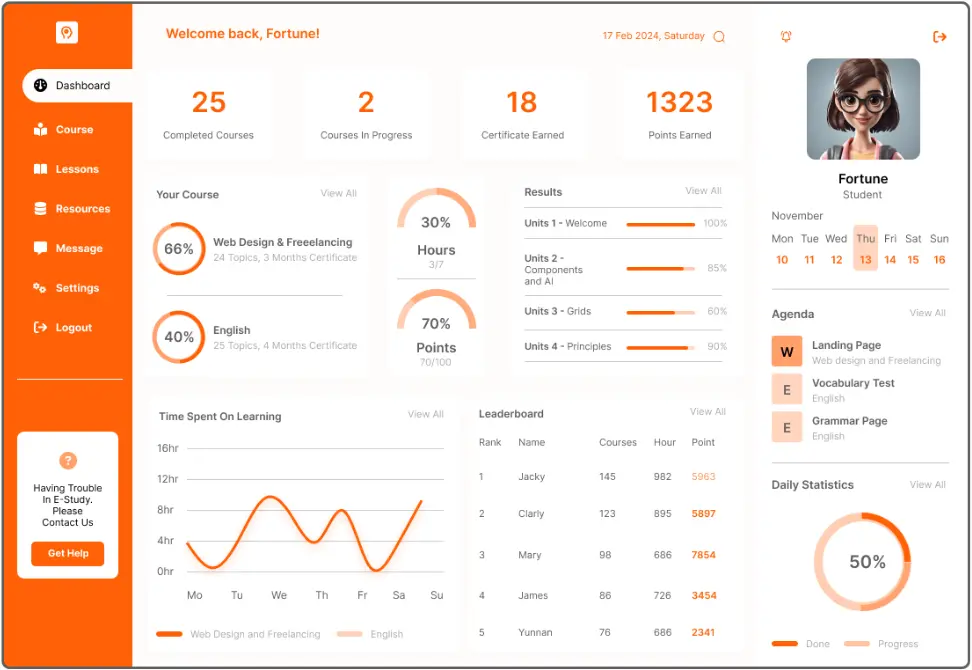Click the Vocabulary Test E badge
The image size is (972, 670).
[x=787, y=390]
